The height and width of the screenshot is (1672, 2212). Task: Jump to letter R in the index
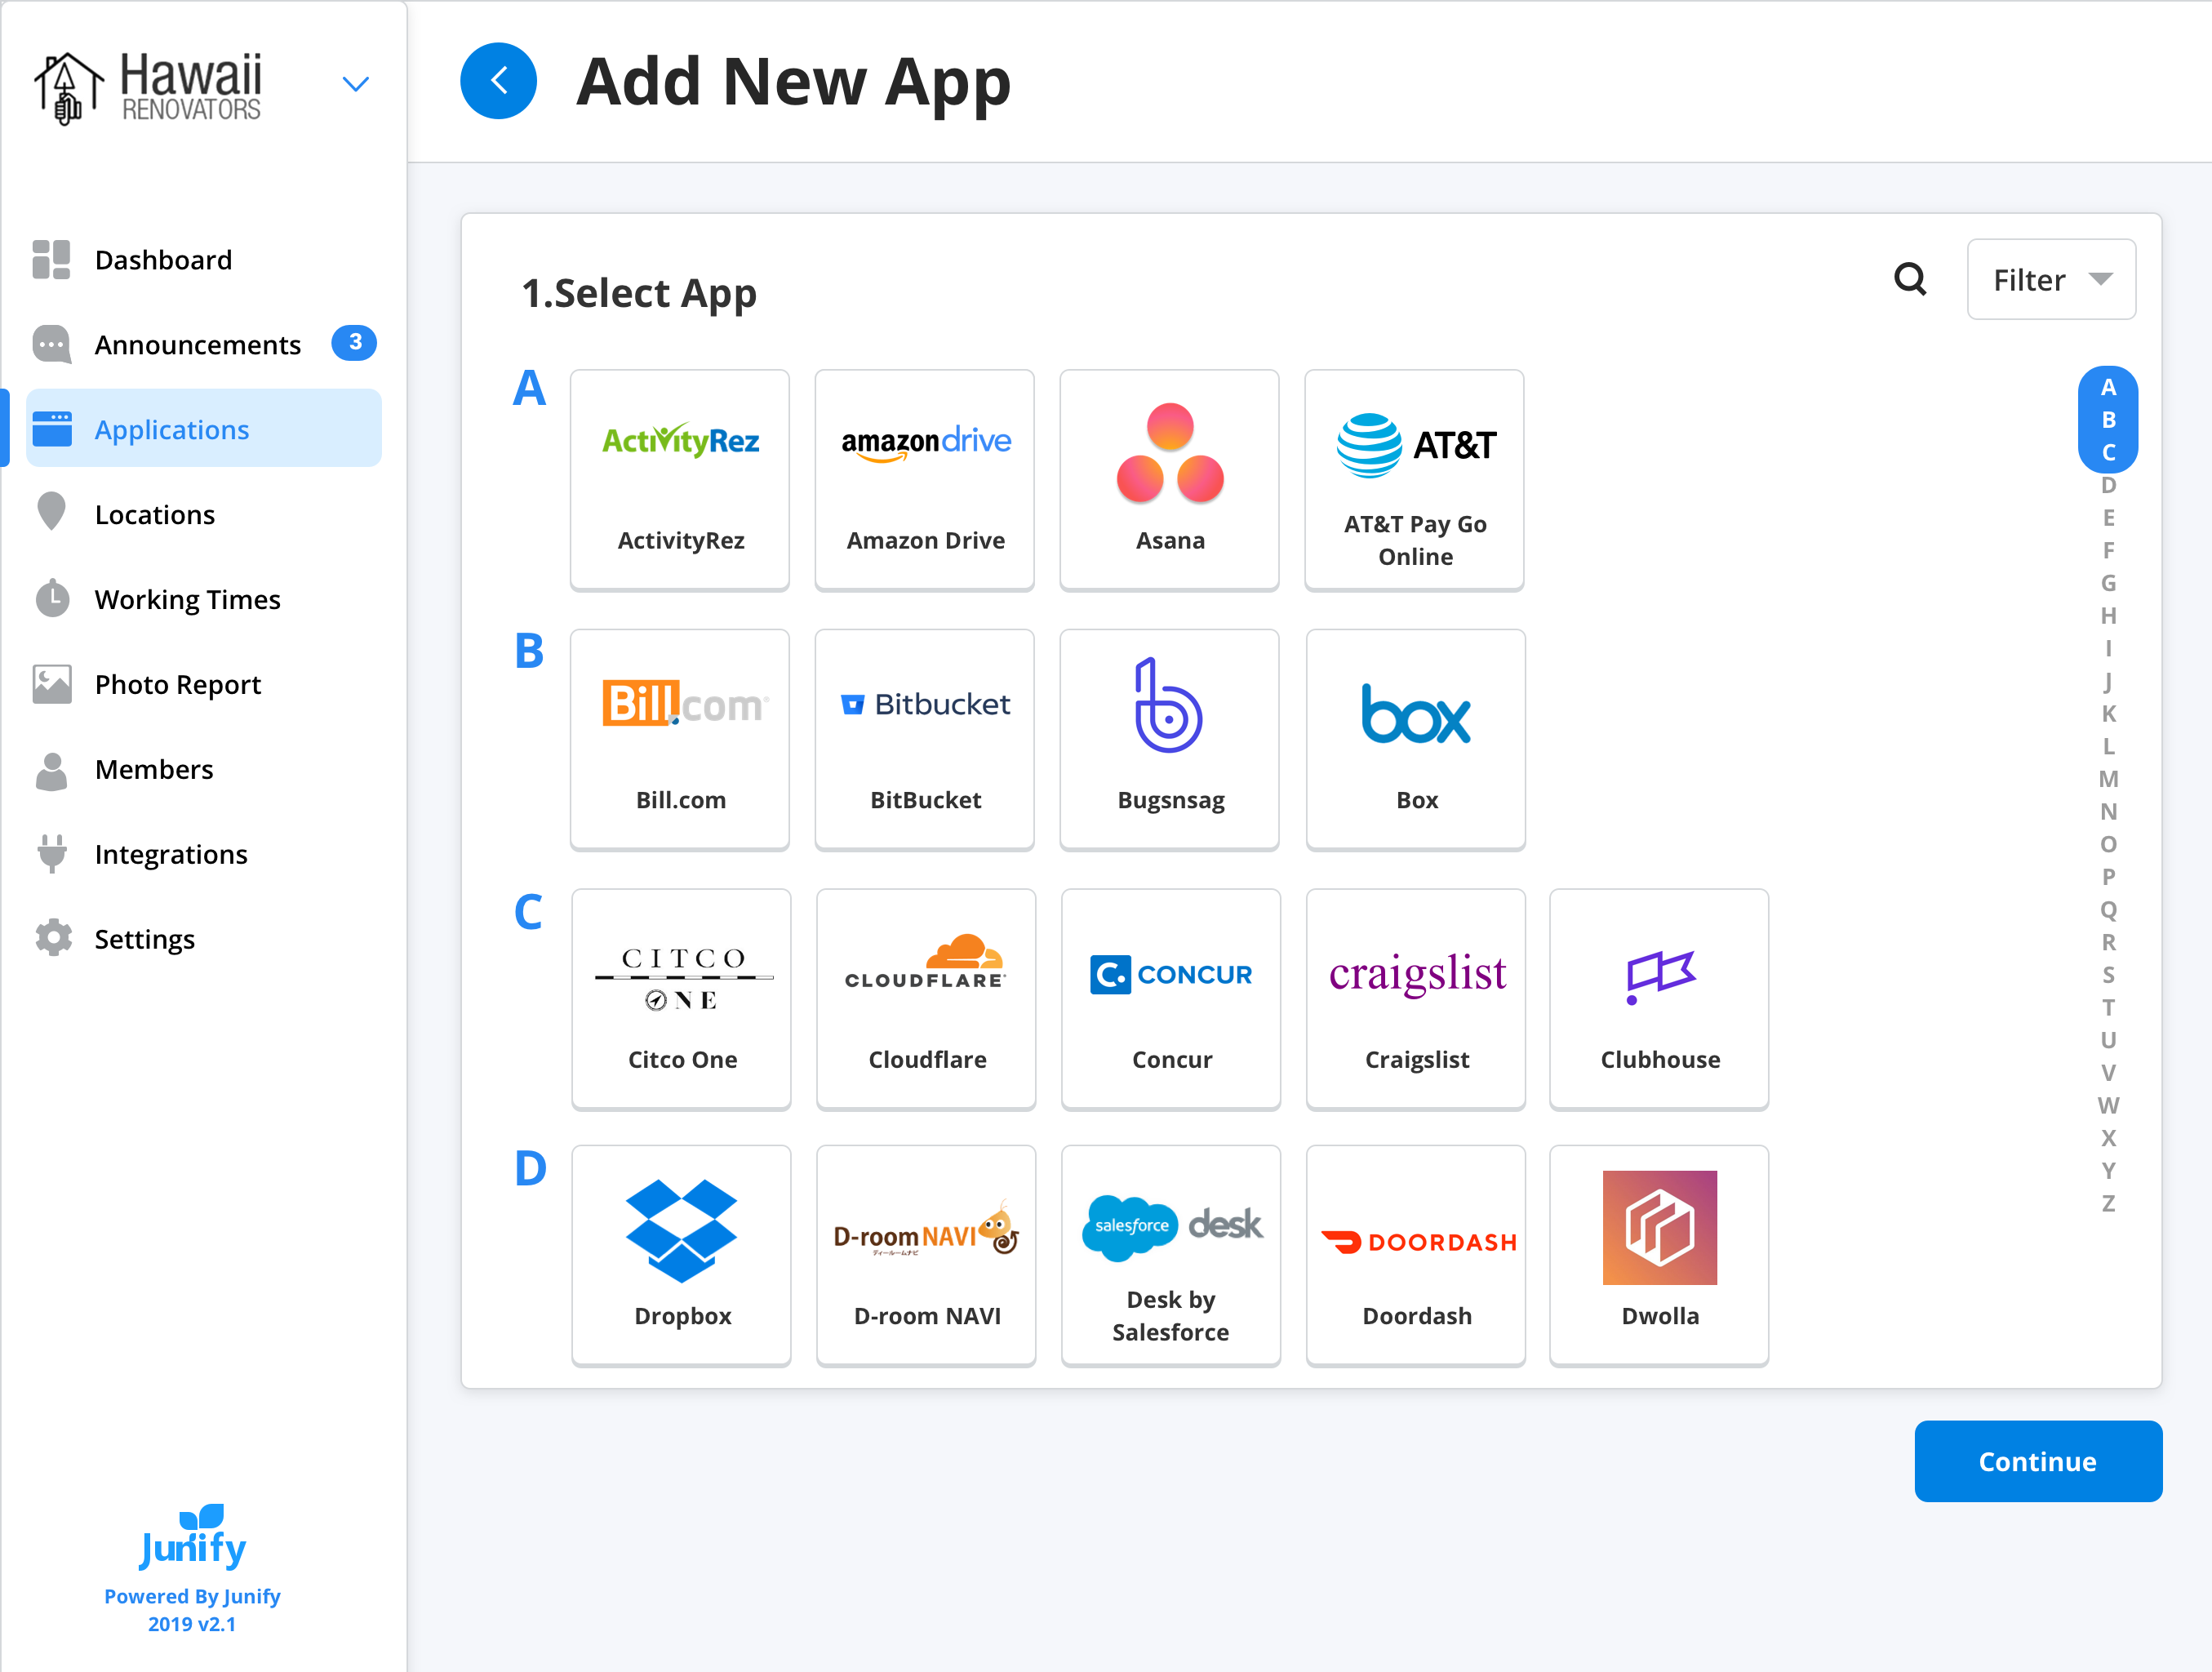coord(2108,942)
